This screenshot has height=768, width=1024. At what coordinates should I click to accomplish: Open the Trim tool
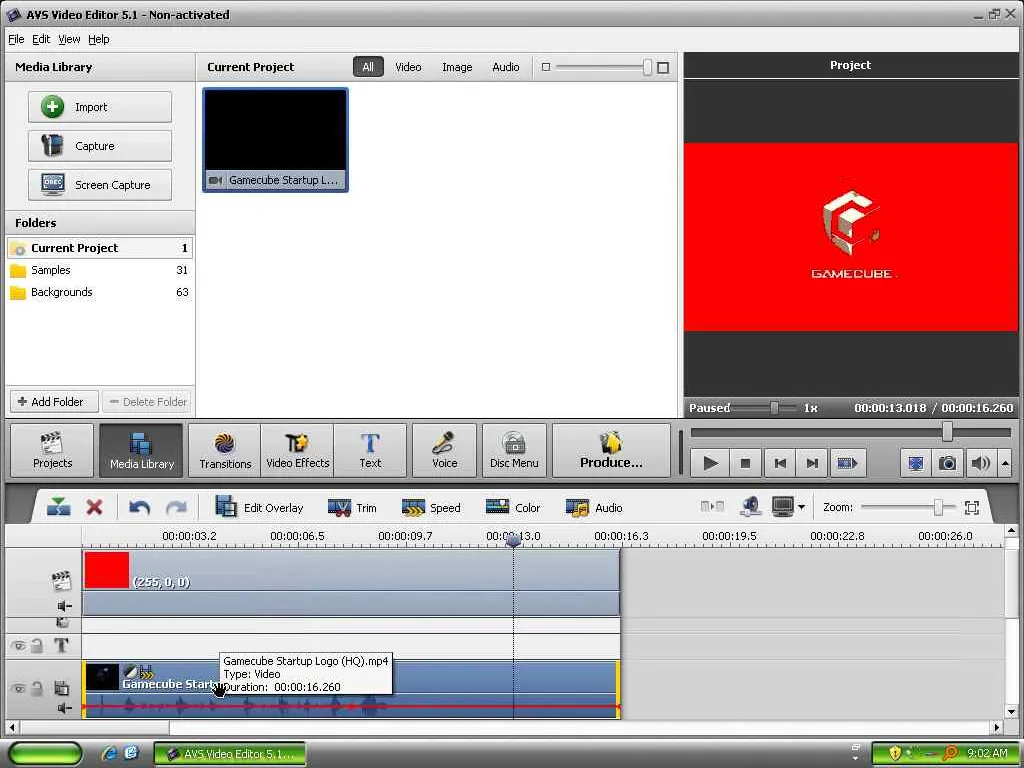[352, 507]
